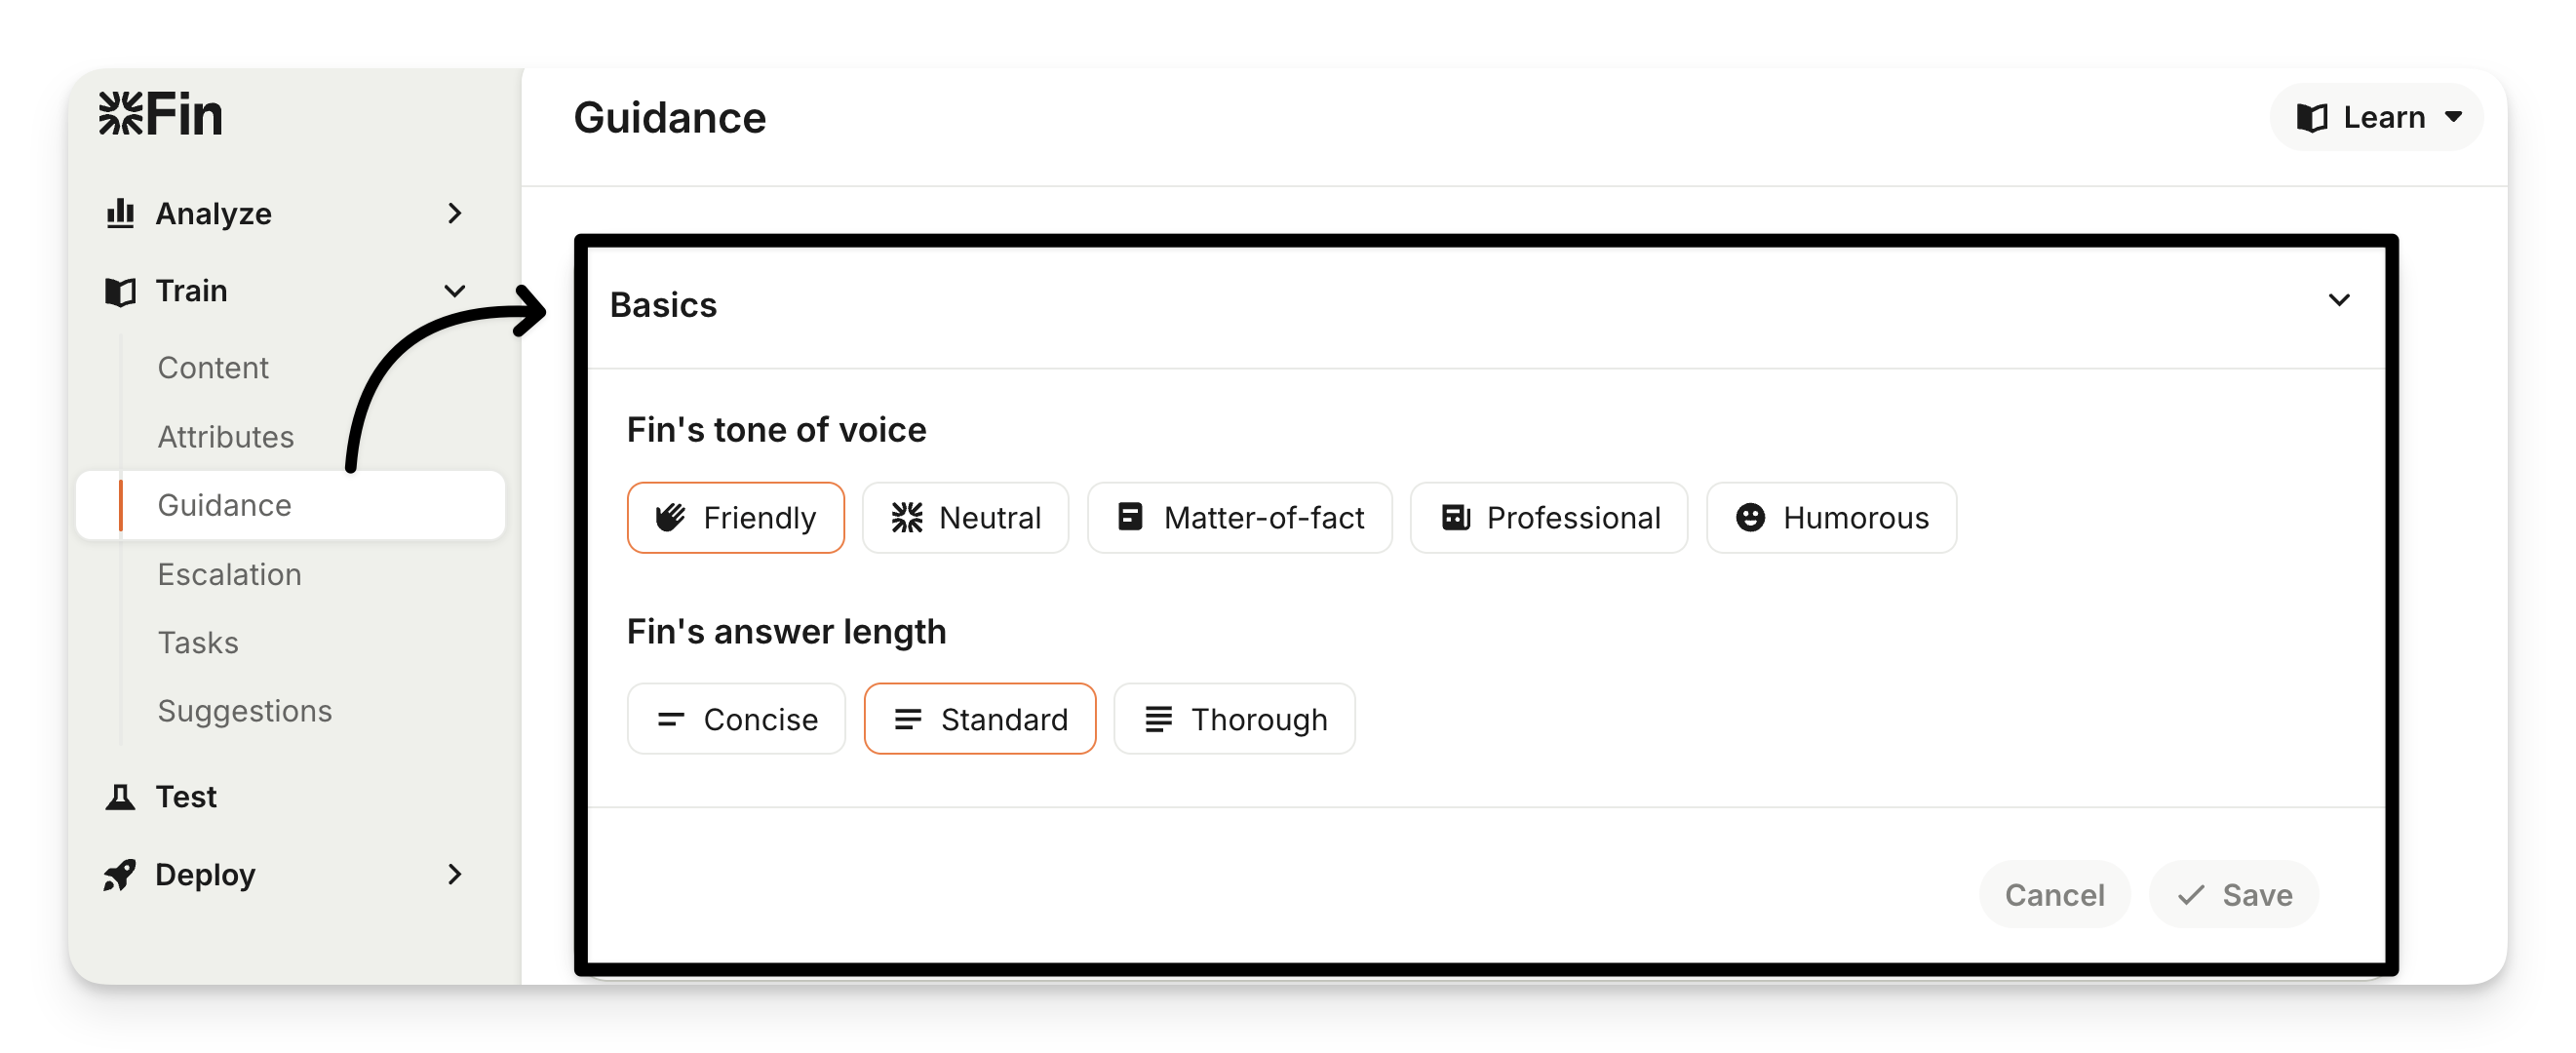Collapse the Basics section chevron
This screenshot has height=1053, width=2576.
click(x=2339, y=300)
